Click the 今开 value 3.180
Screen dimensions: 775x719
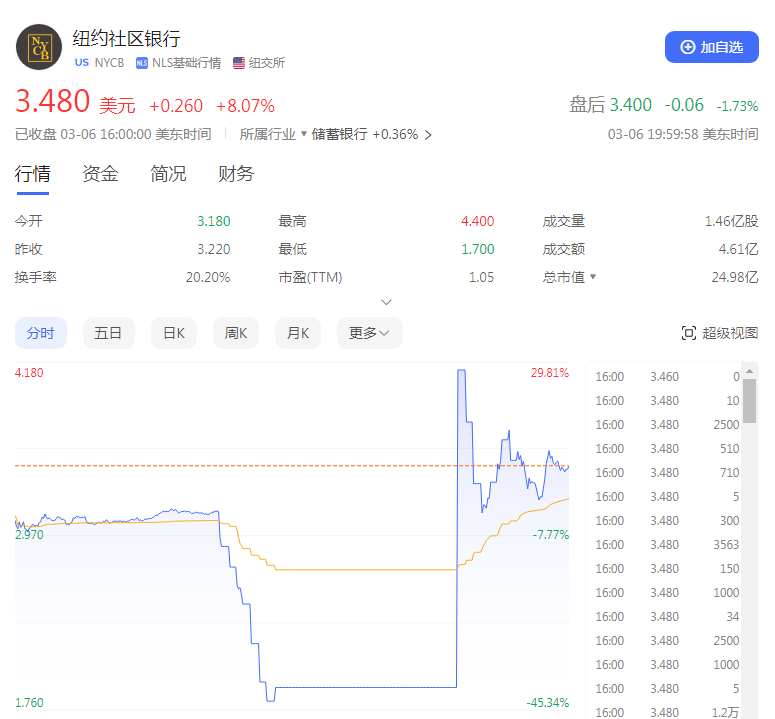tap(214, 221)
